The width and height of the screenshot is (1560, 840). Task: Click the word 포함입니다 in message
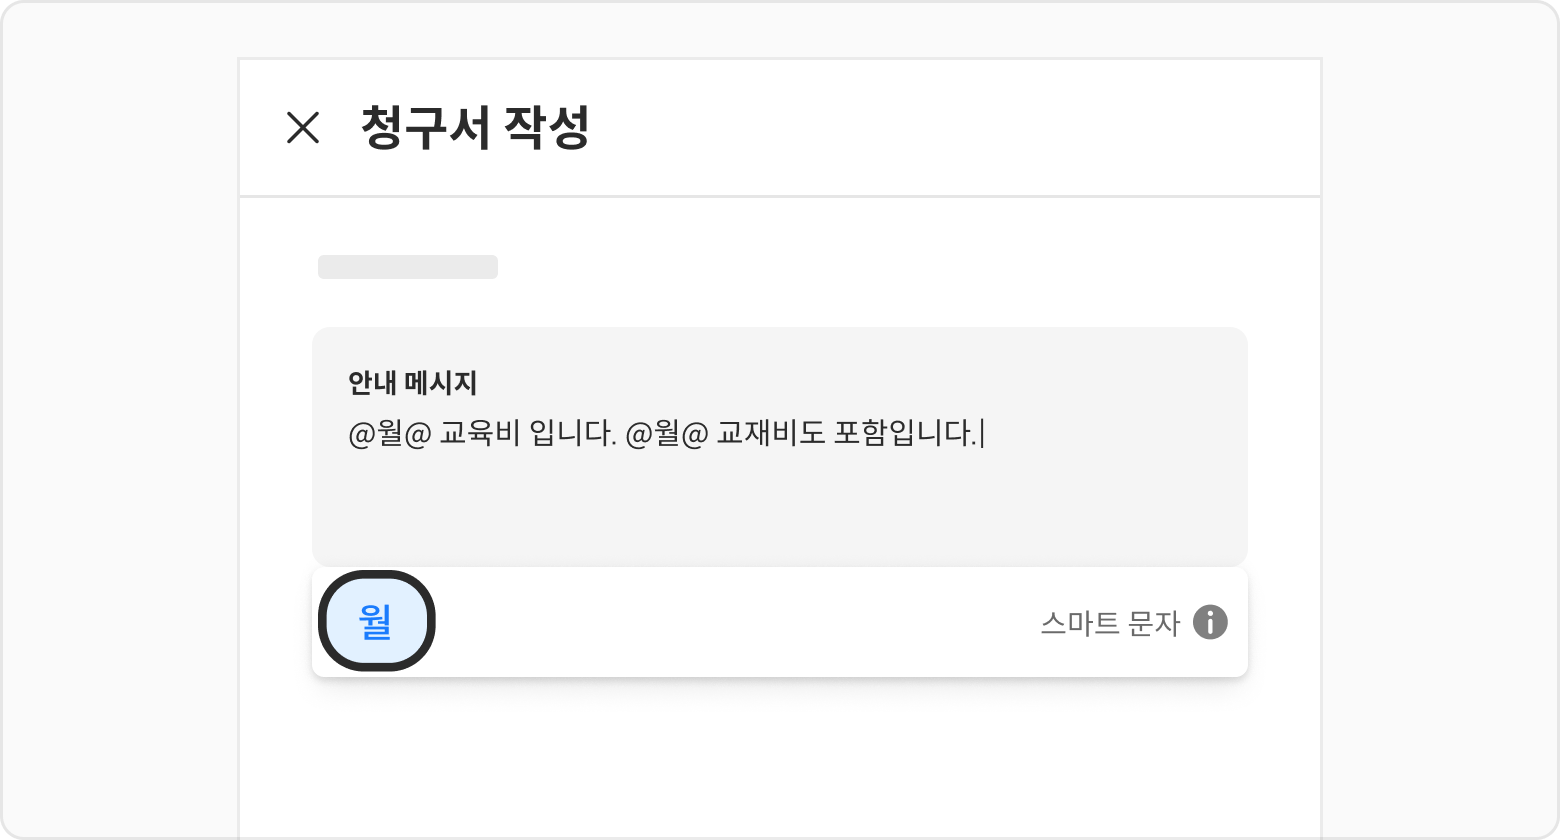(x=903, y=435)
